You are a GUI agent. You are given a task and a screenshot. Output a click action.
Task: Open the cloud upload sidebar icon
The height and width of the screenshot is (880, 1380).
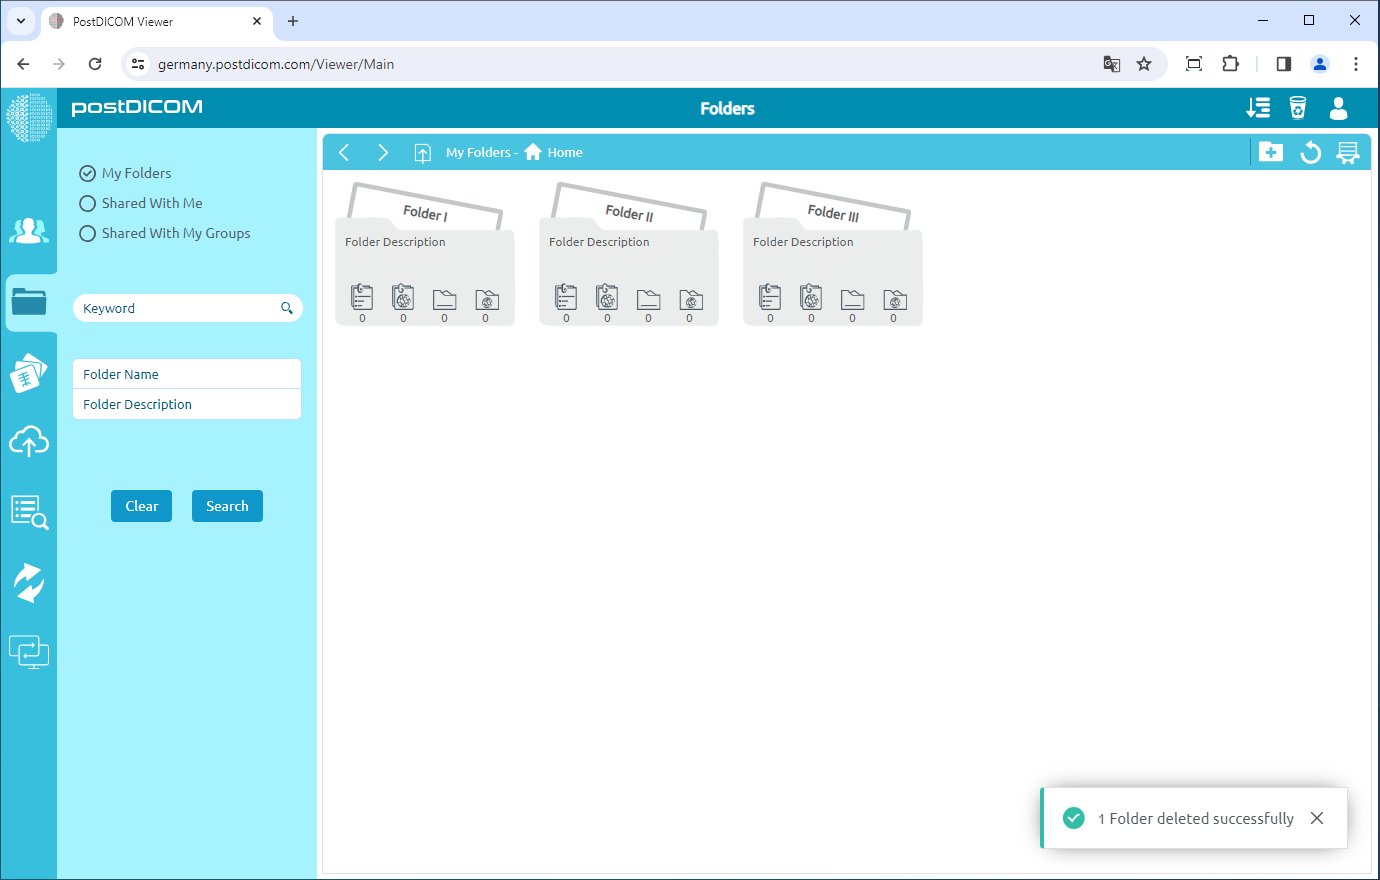pyautogui.click(x=29, y=441)
